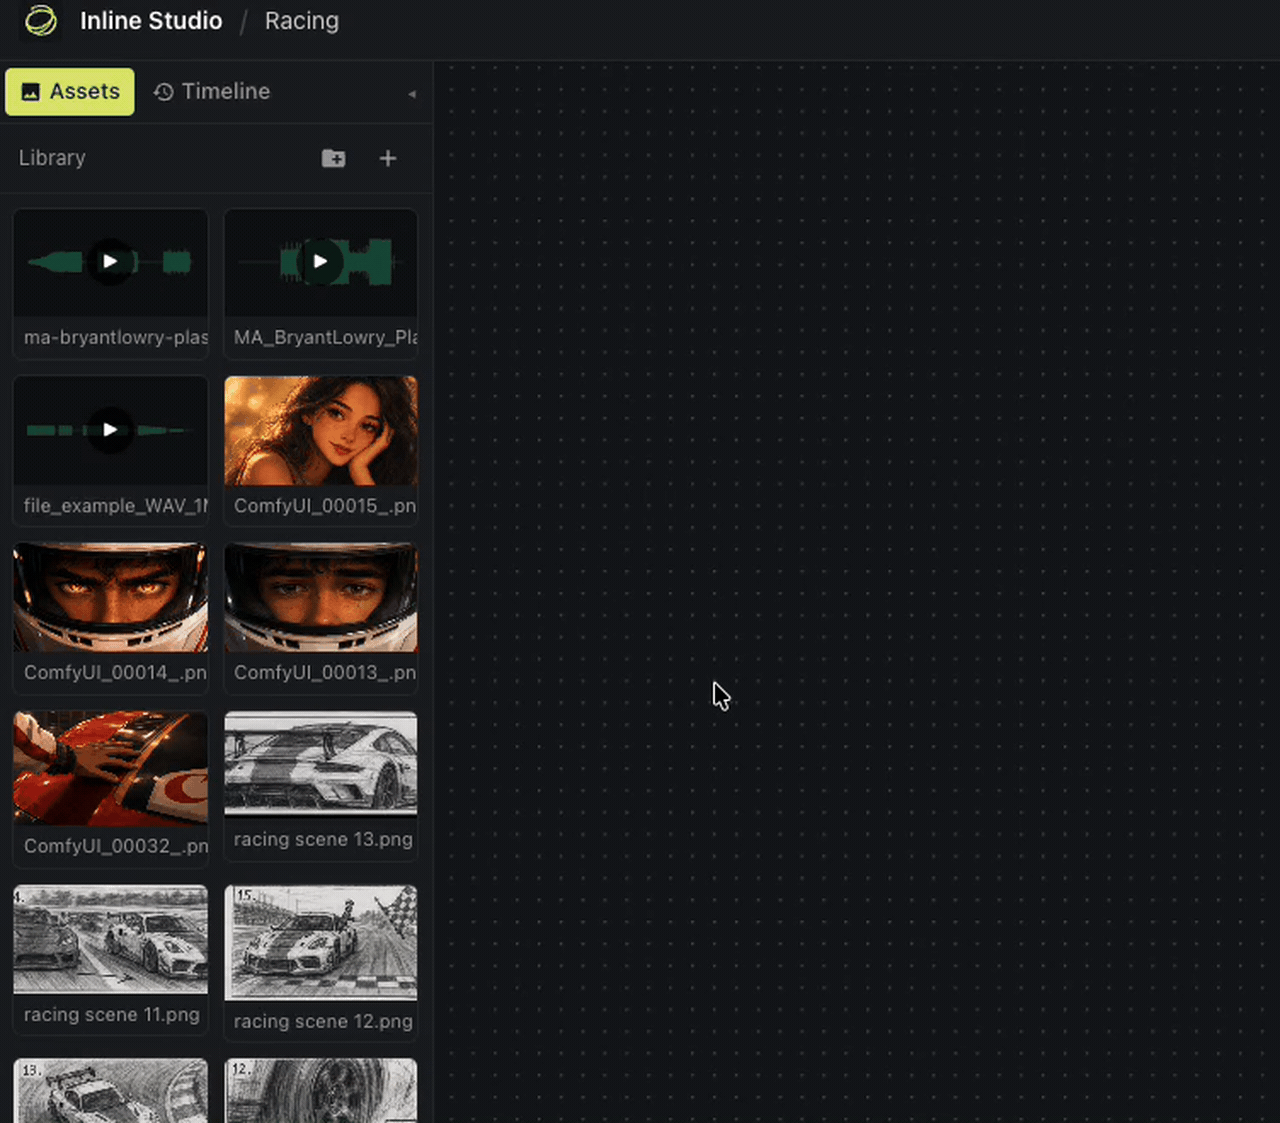Click the Inline Studio title link

click(151, 21)
